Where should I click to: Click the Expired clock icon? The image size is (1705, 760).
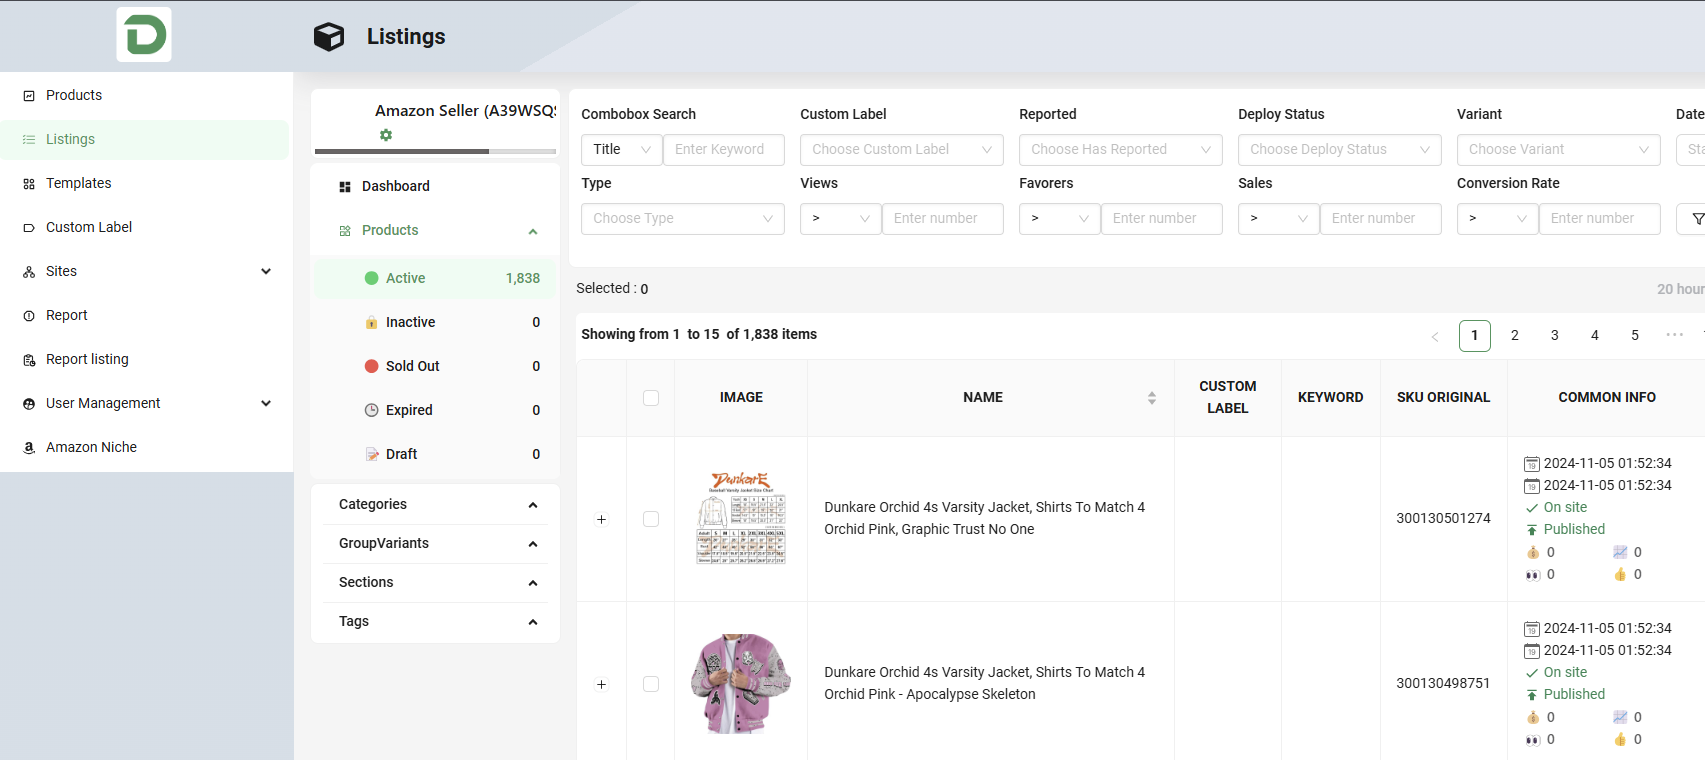[x=371, y=410]
